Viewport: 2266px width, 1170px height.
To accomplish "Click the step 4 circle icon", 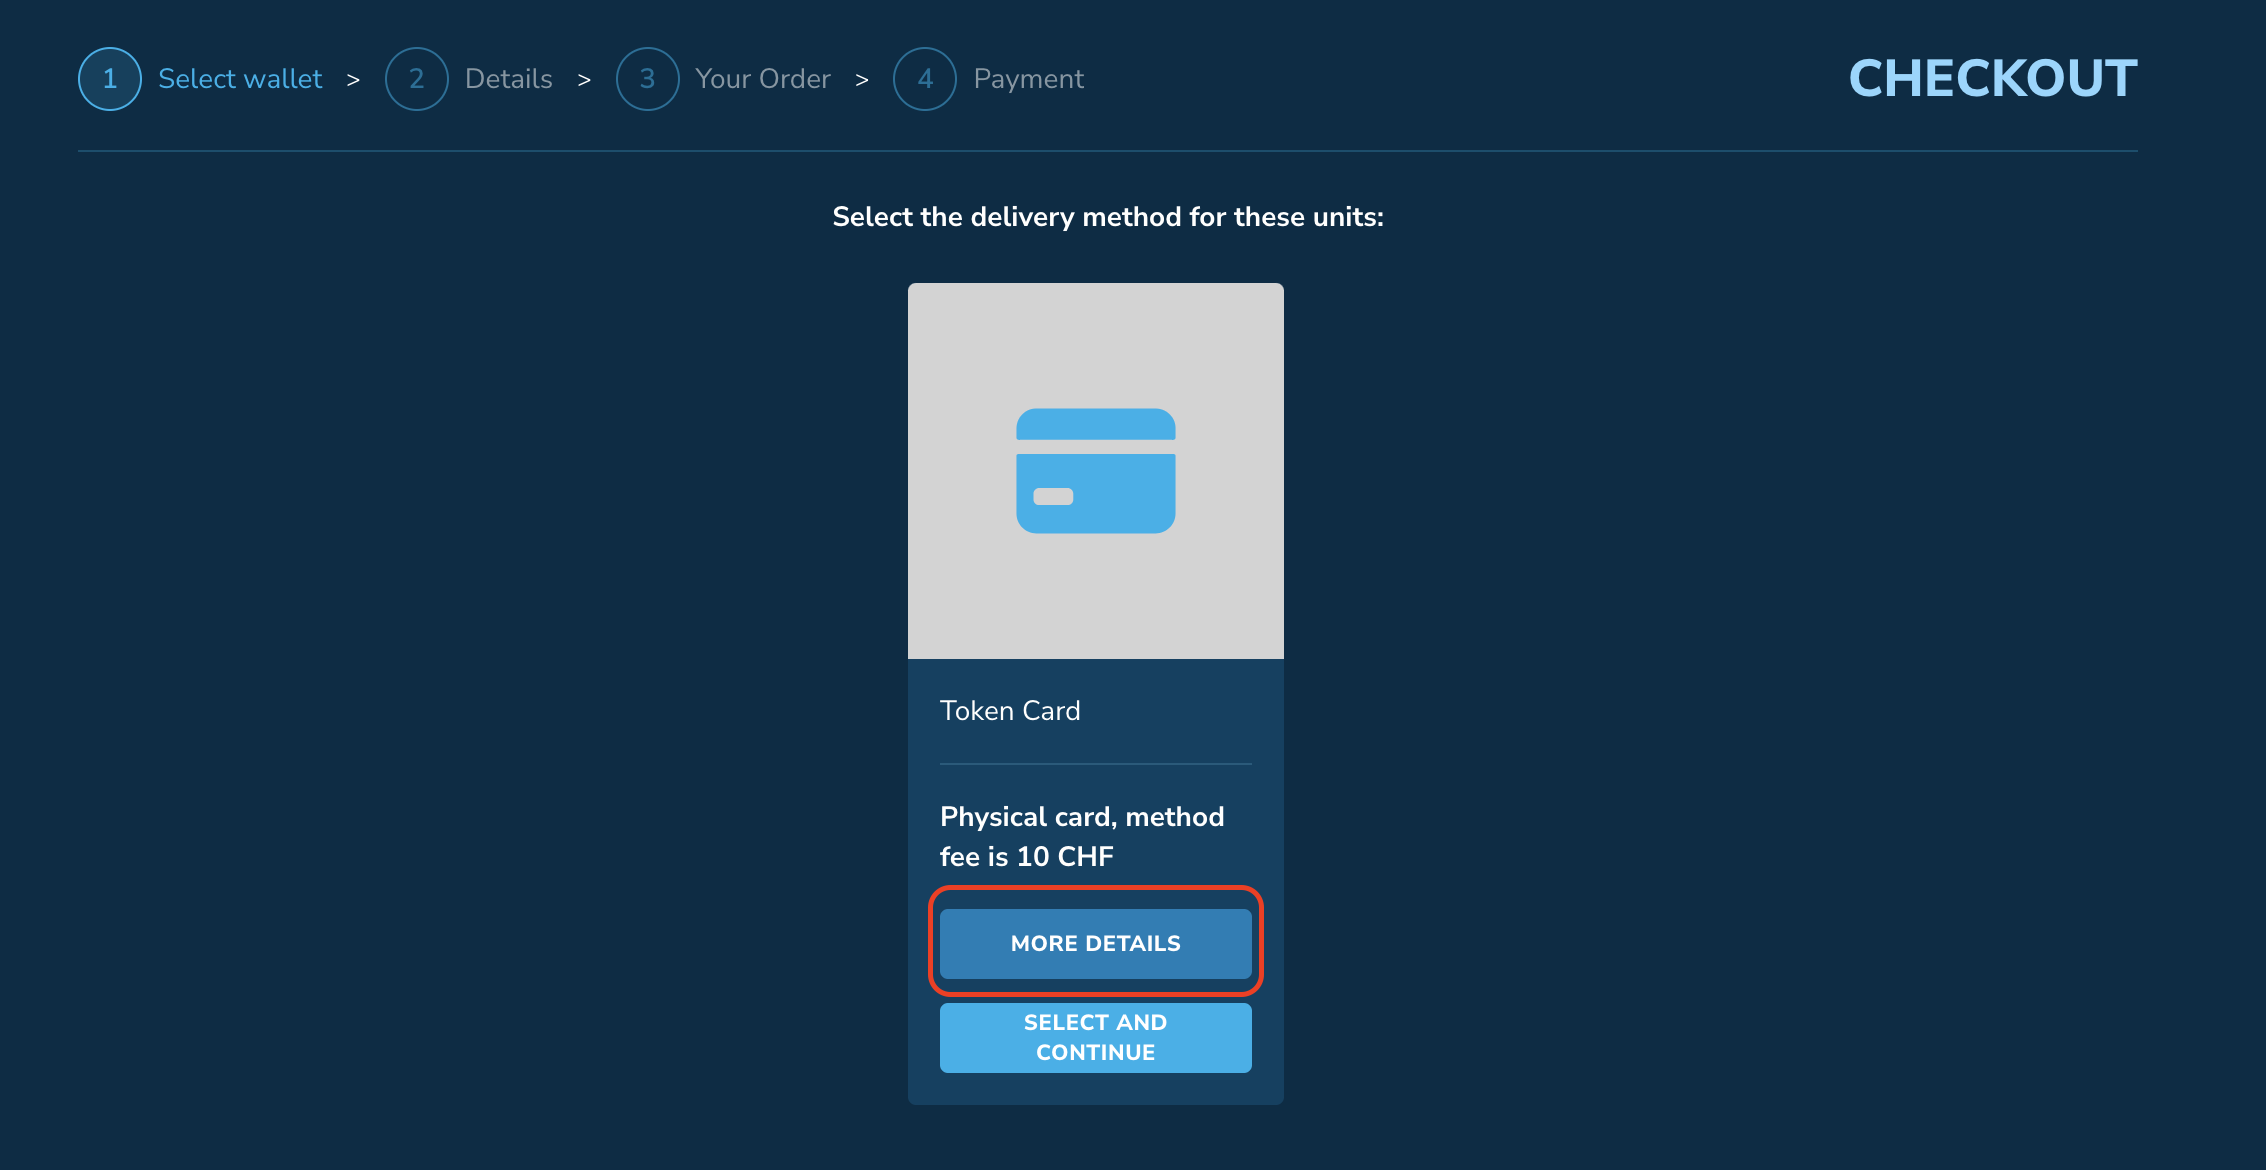I will pyautogui.click(x=925, y=79).
